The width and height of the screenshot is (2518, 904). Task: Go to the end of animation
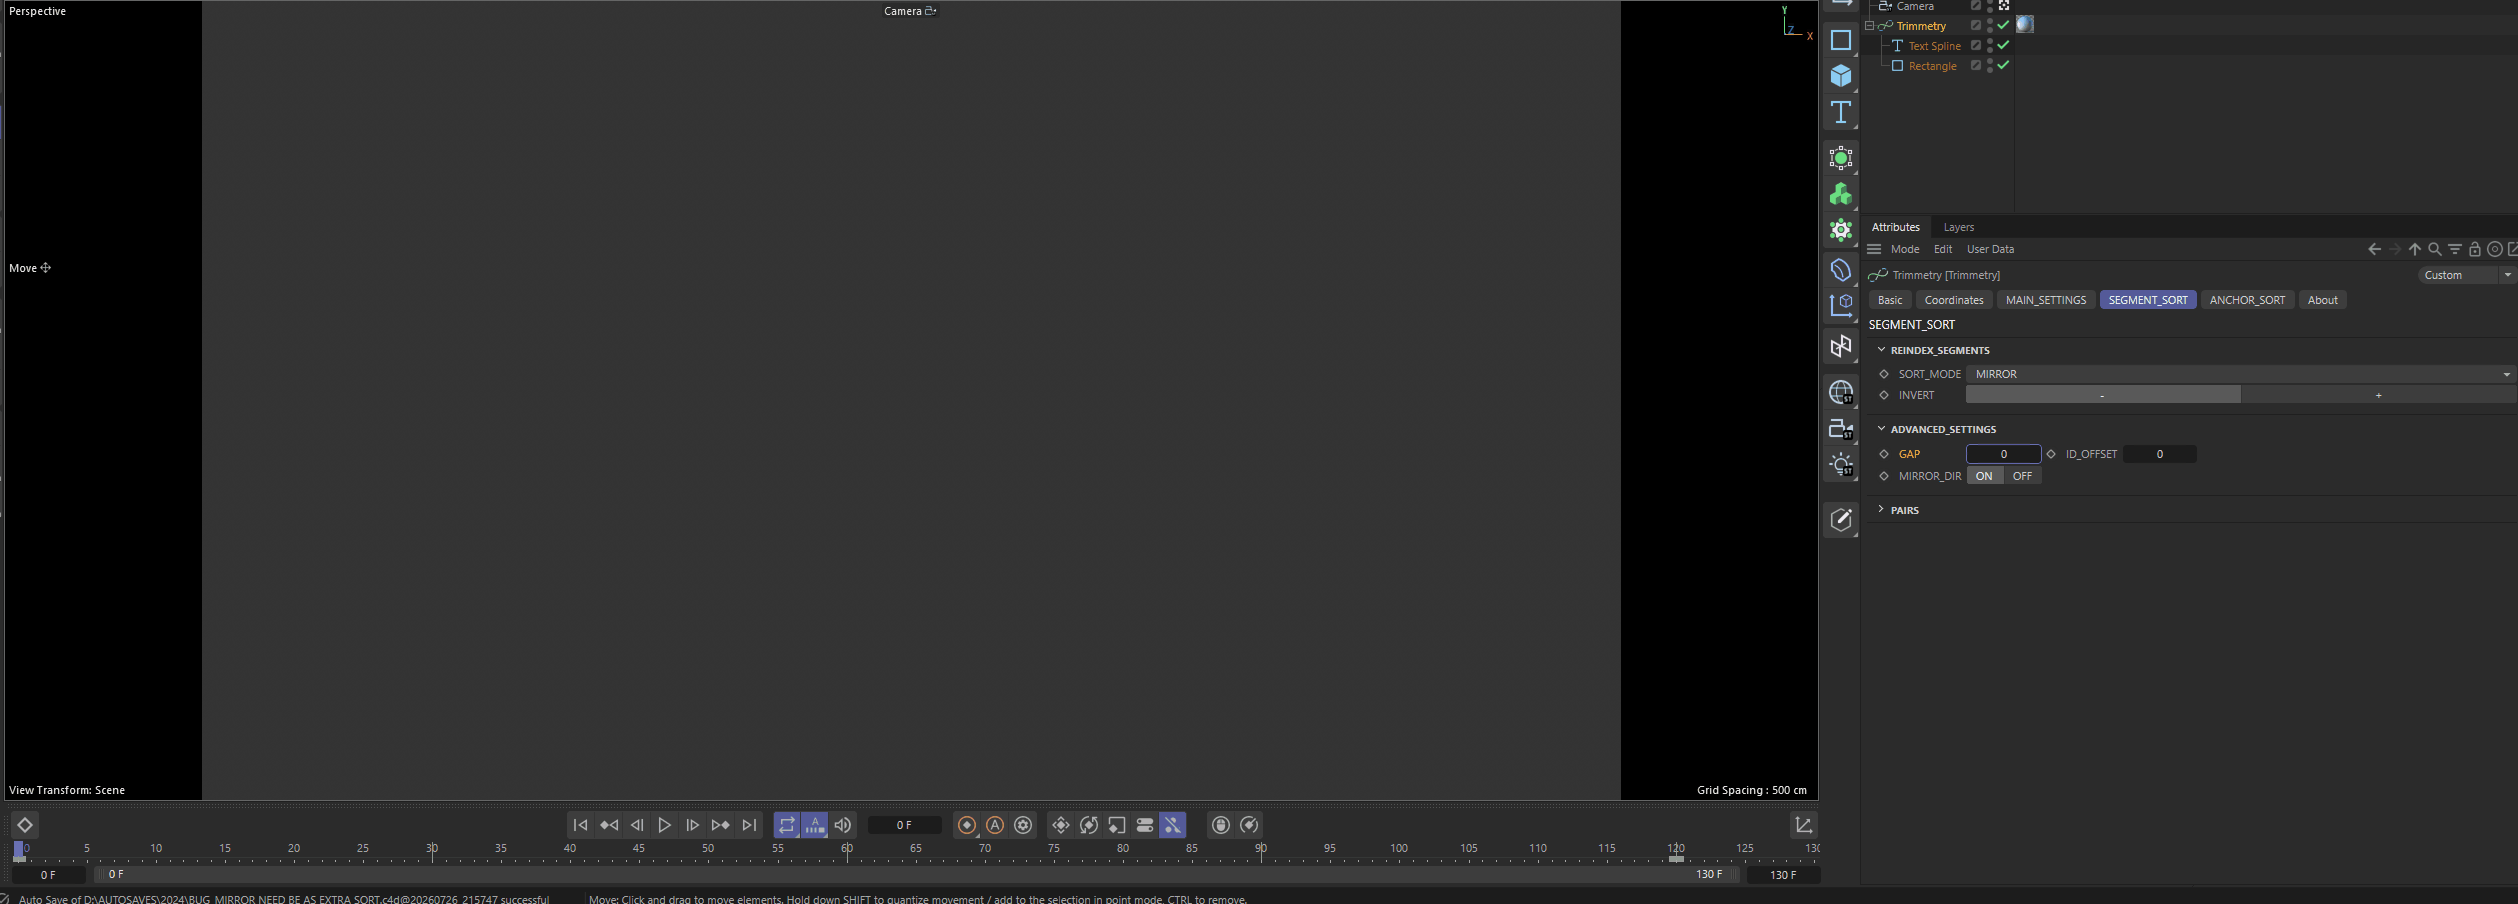(x=749, y=825)
